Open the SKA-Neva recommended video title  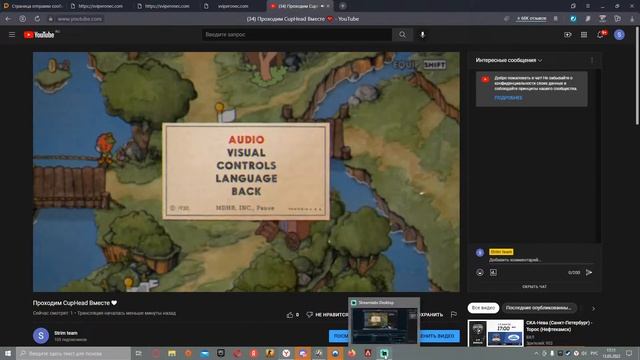(559, 326)
